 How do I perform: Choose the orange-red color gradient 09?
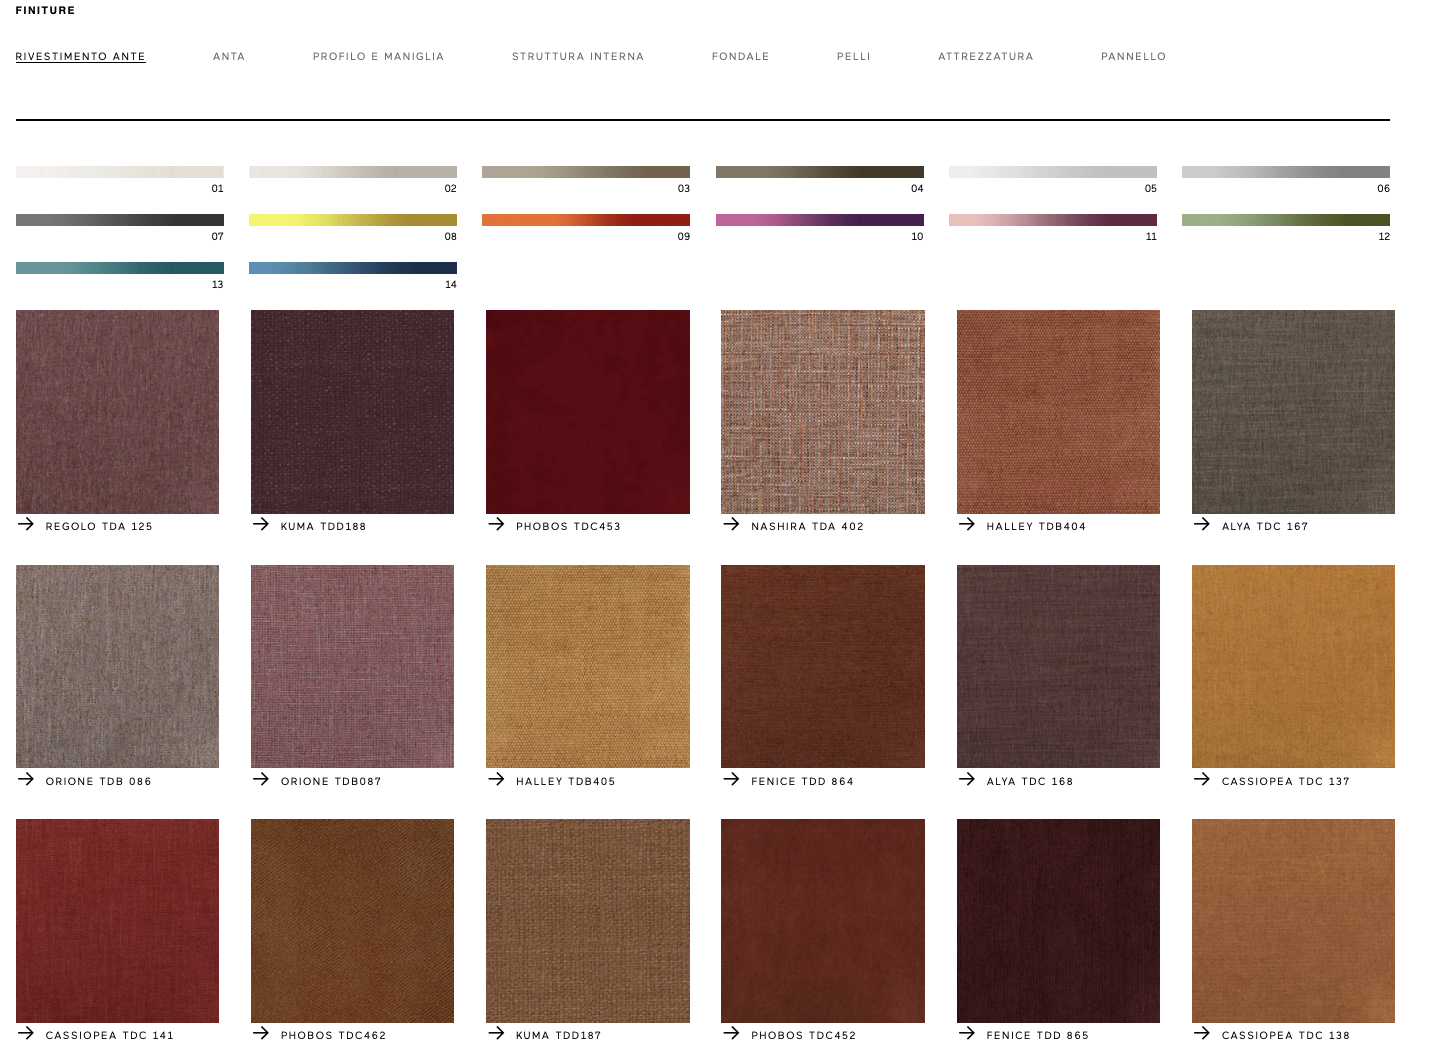(586, 220)
